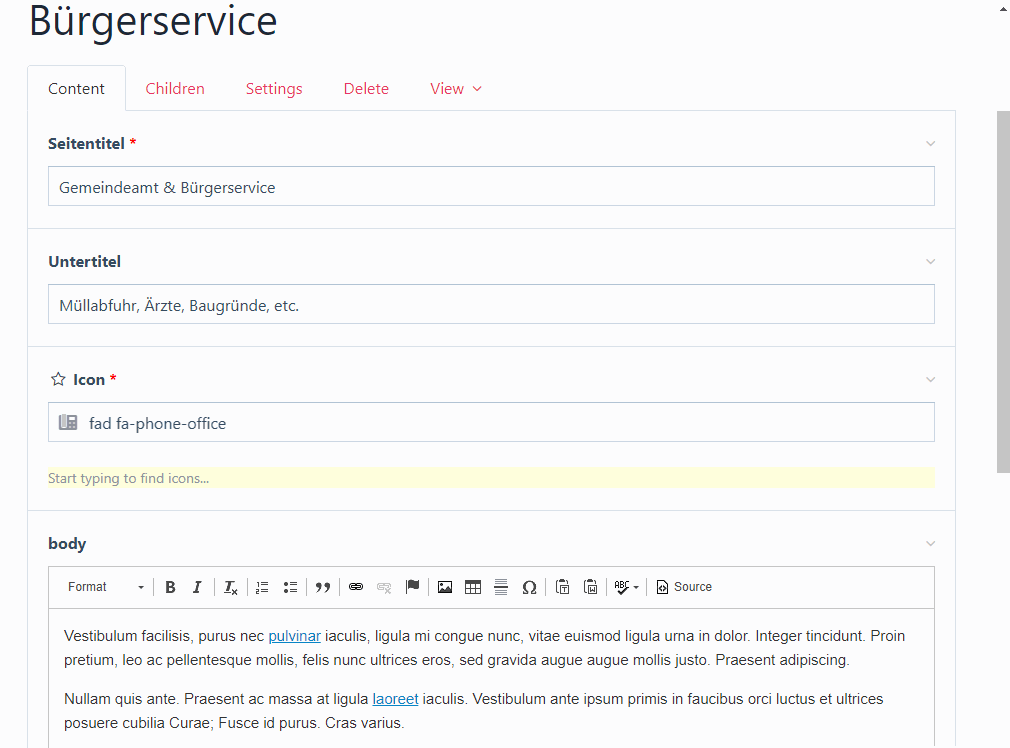This screenshot has width=1010, height=748.
Task: Collapse the Icon field section
Action: click(931, 379)
